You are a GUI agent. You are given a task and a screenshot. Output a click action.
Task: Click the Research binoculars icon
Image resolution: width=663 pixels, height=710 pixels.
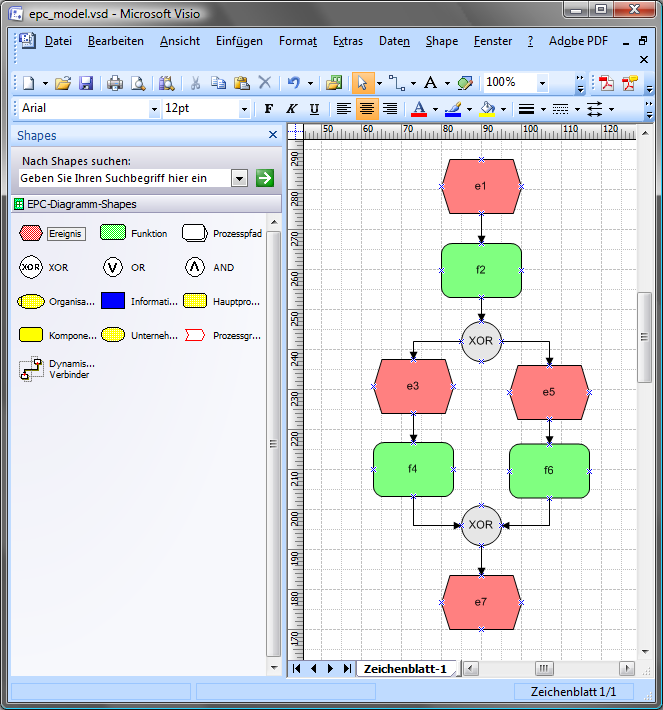pyautogui.click(x=167, y=83)
